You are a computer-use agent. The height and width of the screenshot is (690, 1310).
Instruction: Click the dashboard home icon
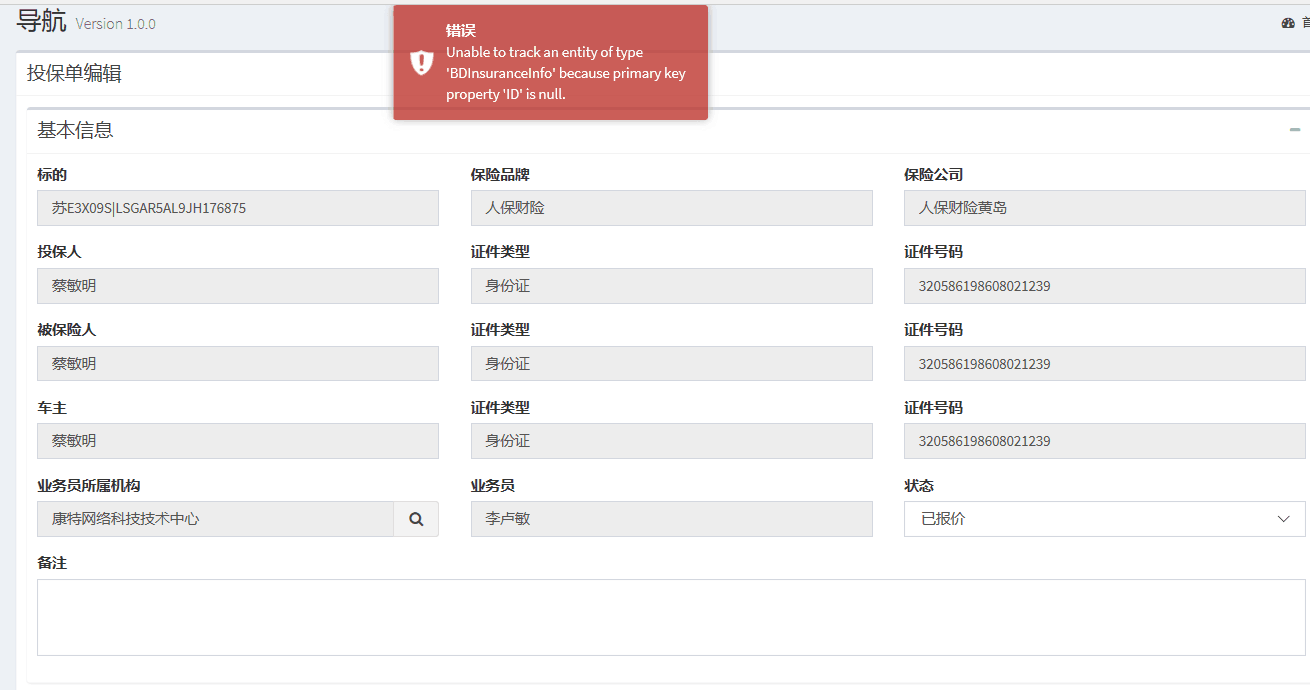point(1288,23)
